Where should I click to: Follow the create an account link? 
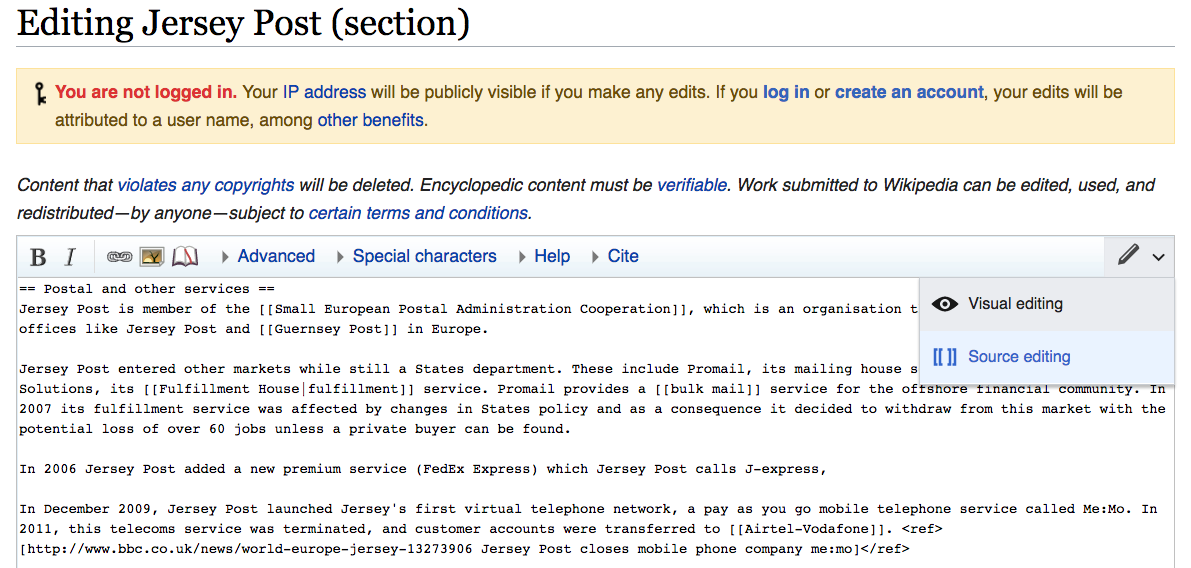(x=909, y=92)
